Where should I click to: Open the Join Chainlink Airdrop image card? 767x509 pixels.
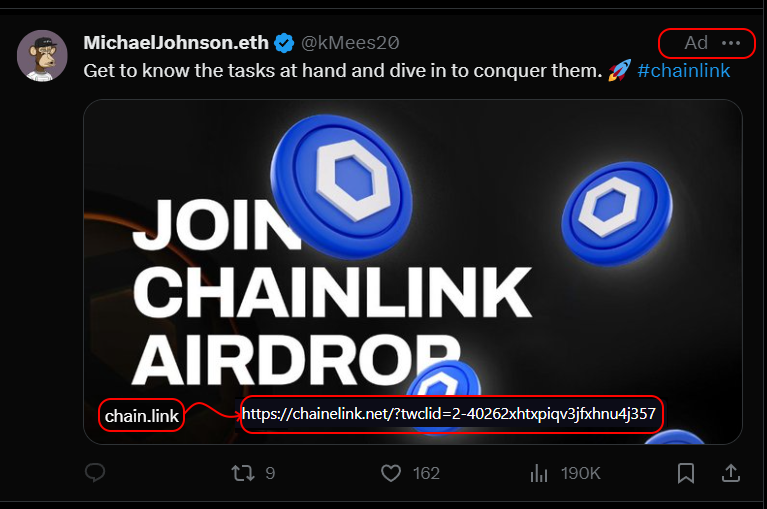[x=413, y=272]
